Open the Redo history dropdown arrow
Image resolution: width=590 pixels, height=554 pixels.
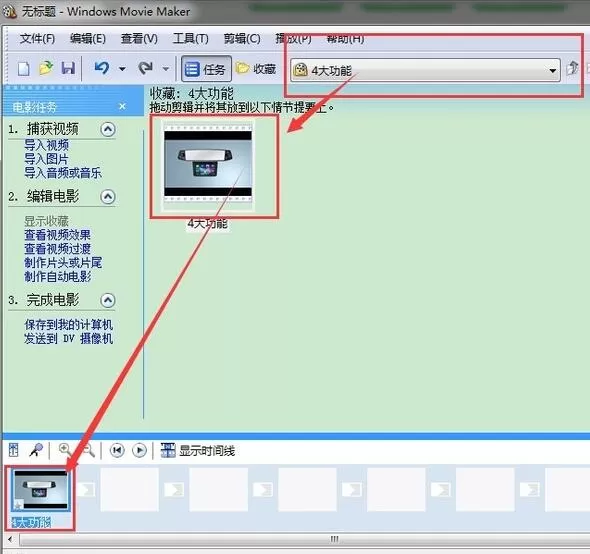[166, 69]
